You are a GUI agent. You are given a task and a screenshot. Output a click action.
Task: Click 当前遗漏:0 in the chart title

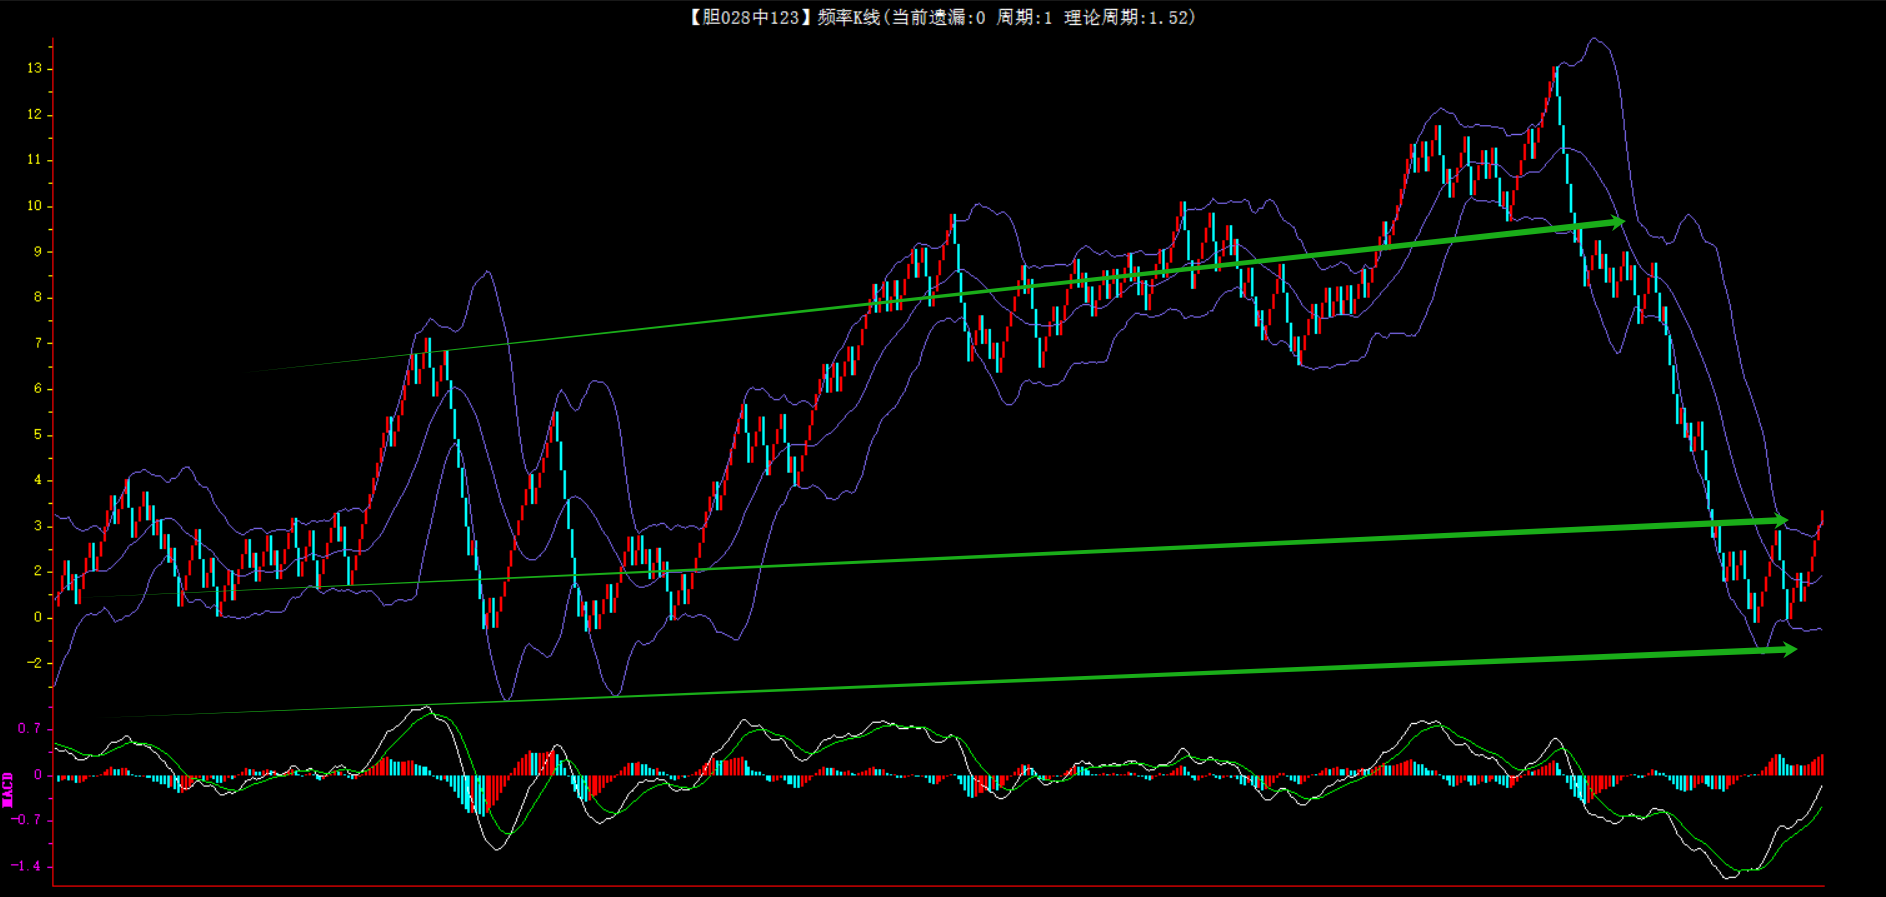click(938, 17)
